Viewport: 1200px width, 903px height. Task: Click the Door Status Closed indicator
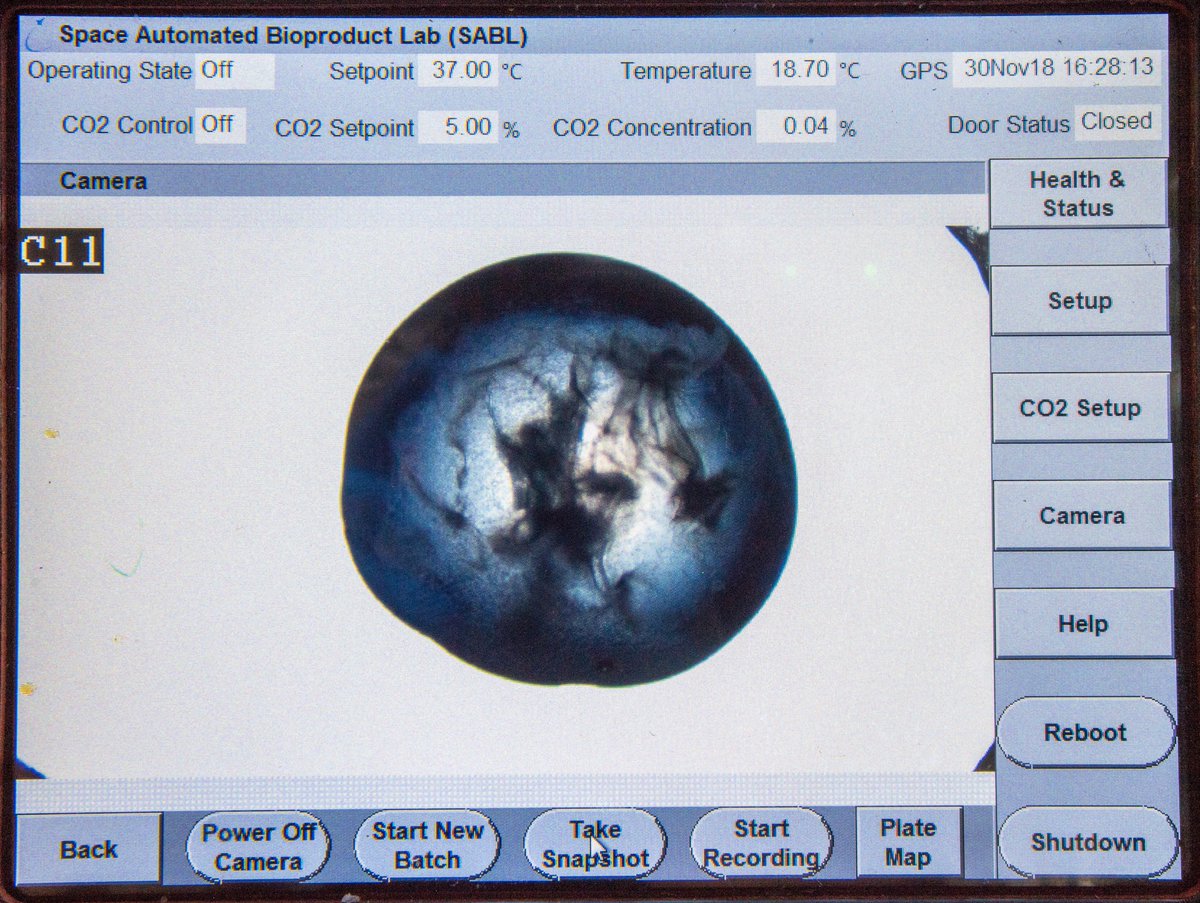(x=1117, y=122)
